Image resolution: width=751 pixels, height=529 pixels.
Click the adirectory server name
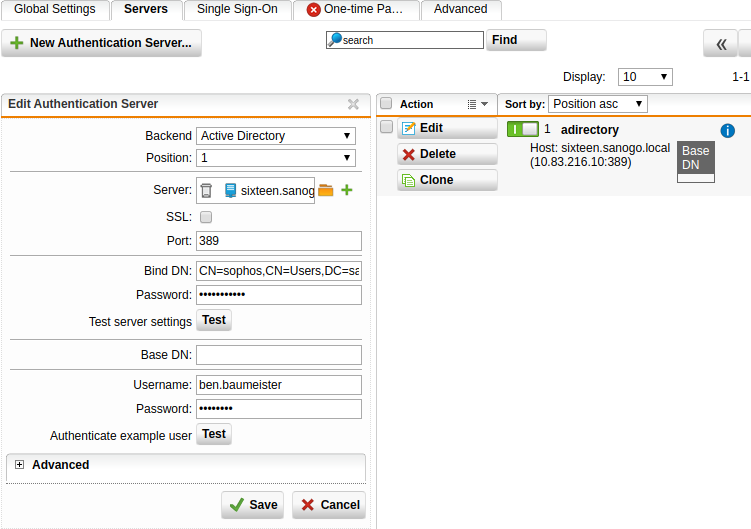pos(590,130)
